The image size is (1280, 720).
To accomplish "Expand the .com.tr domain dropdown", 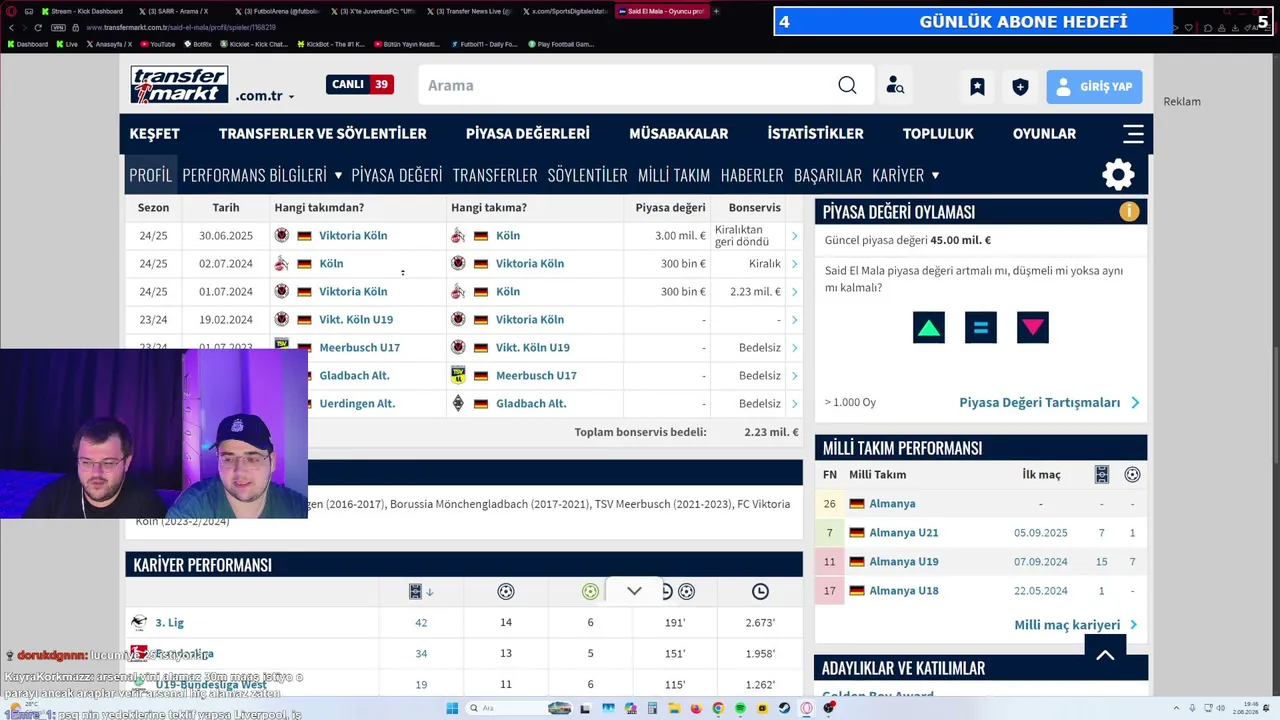I will coord(265,96).
